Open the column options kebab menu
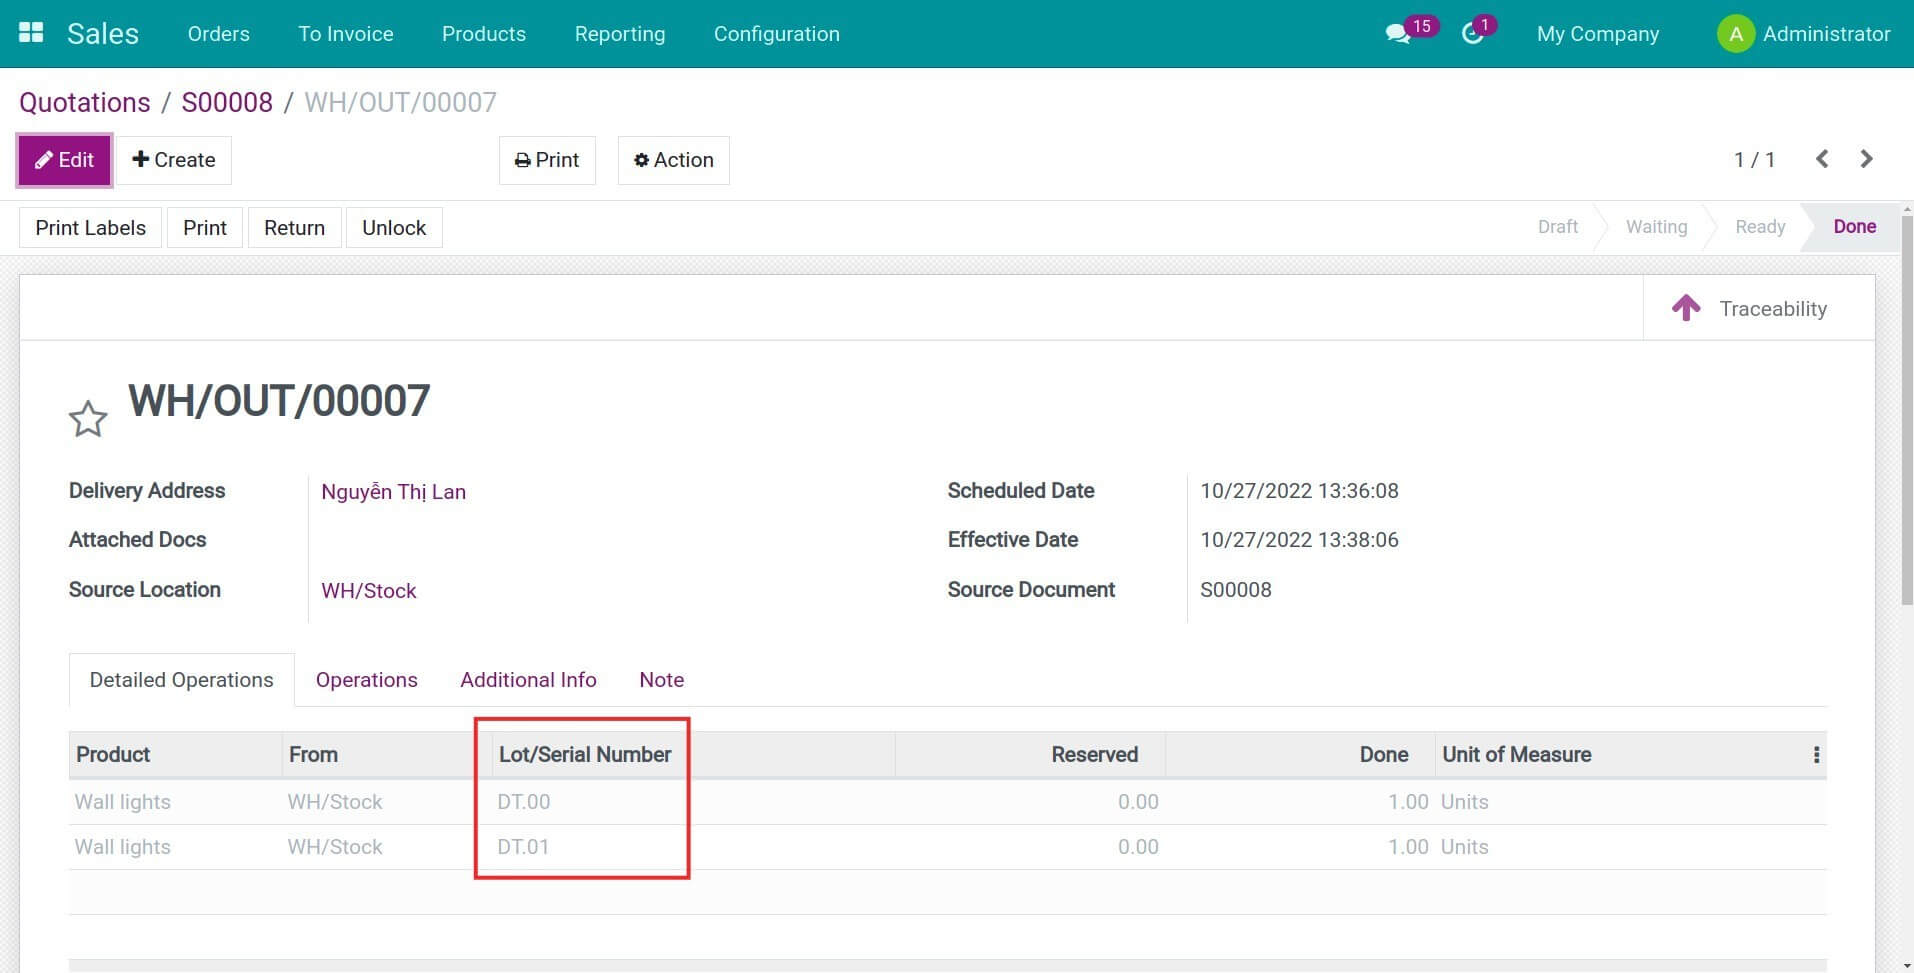 [x=1816, y=755]
